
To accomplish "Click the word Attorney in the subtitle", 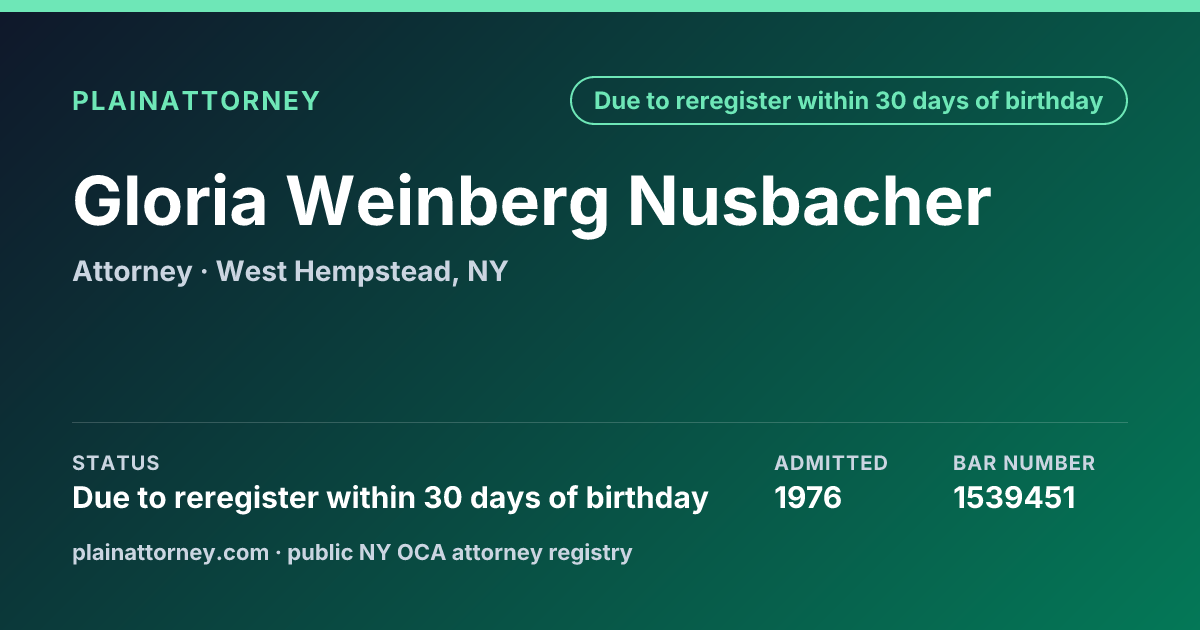I will [x=132, y=272].
